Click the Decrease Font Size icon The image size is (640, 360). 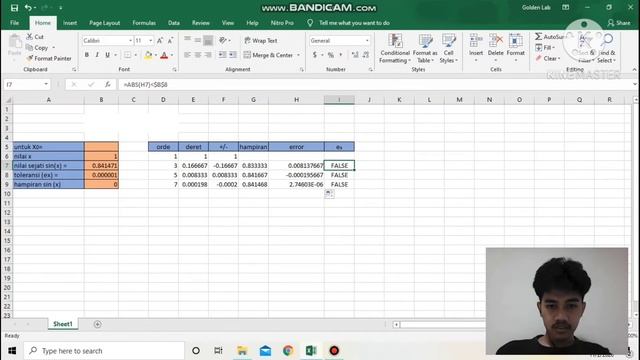point(171,40)
